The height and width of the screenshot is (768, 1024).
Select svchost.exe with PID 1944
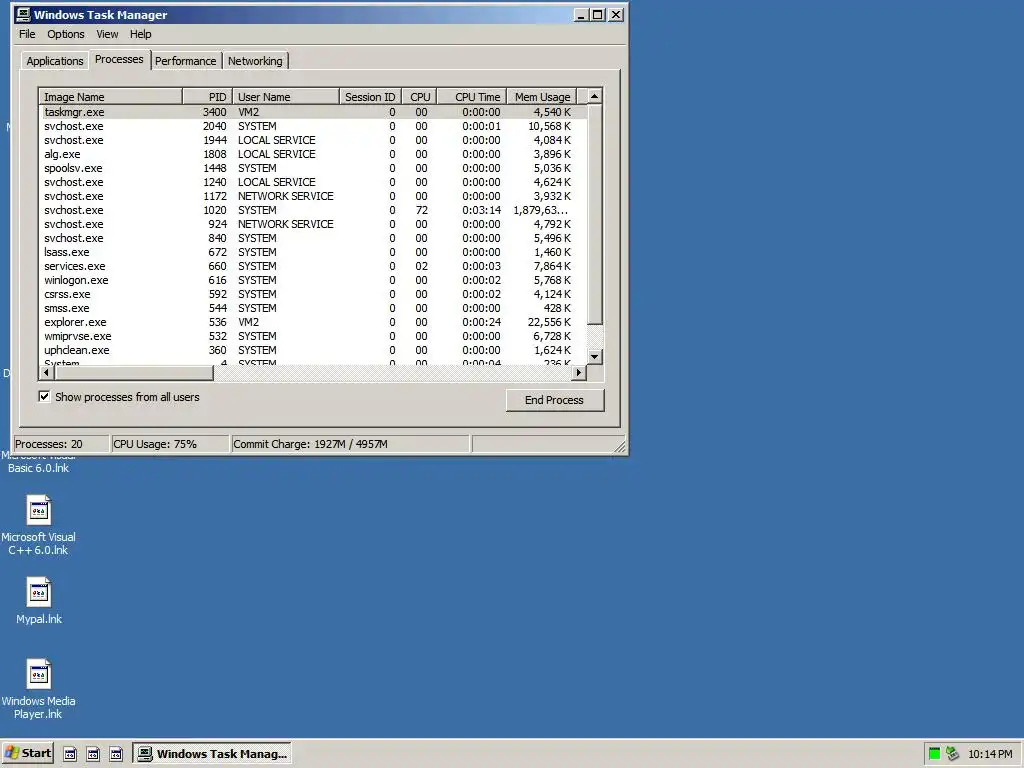313,140
